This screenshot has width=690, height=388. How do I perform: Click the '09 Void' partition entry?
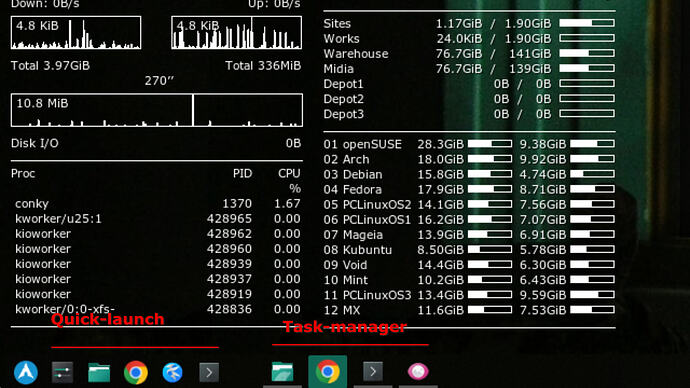coord(345,265)
